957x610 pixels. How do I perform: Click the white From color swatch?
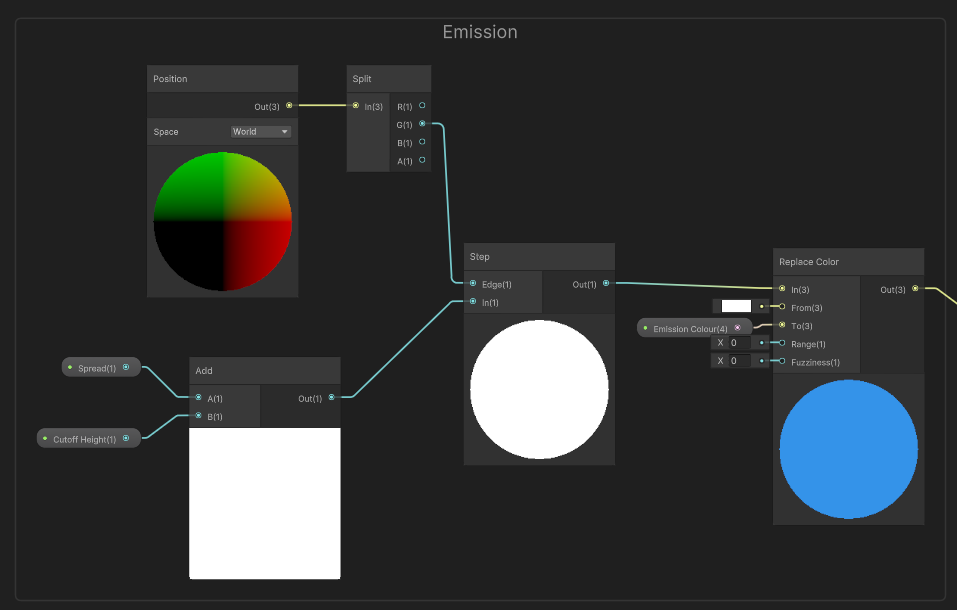pos(735,306)
